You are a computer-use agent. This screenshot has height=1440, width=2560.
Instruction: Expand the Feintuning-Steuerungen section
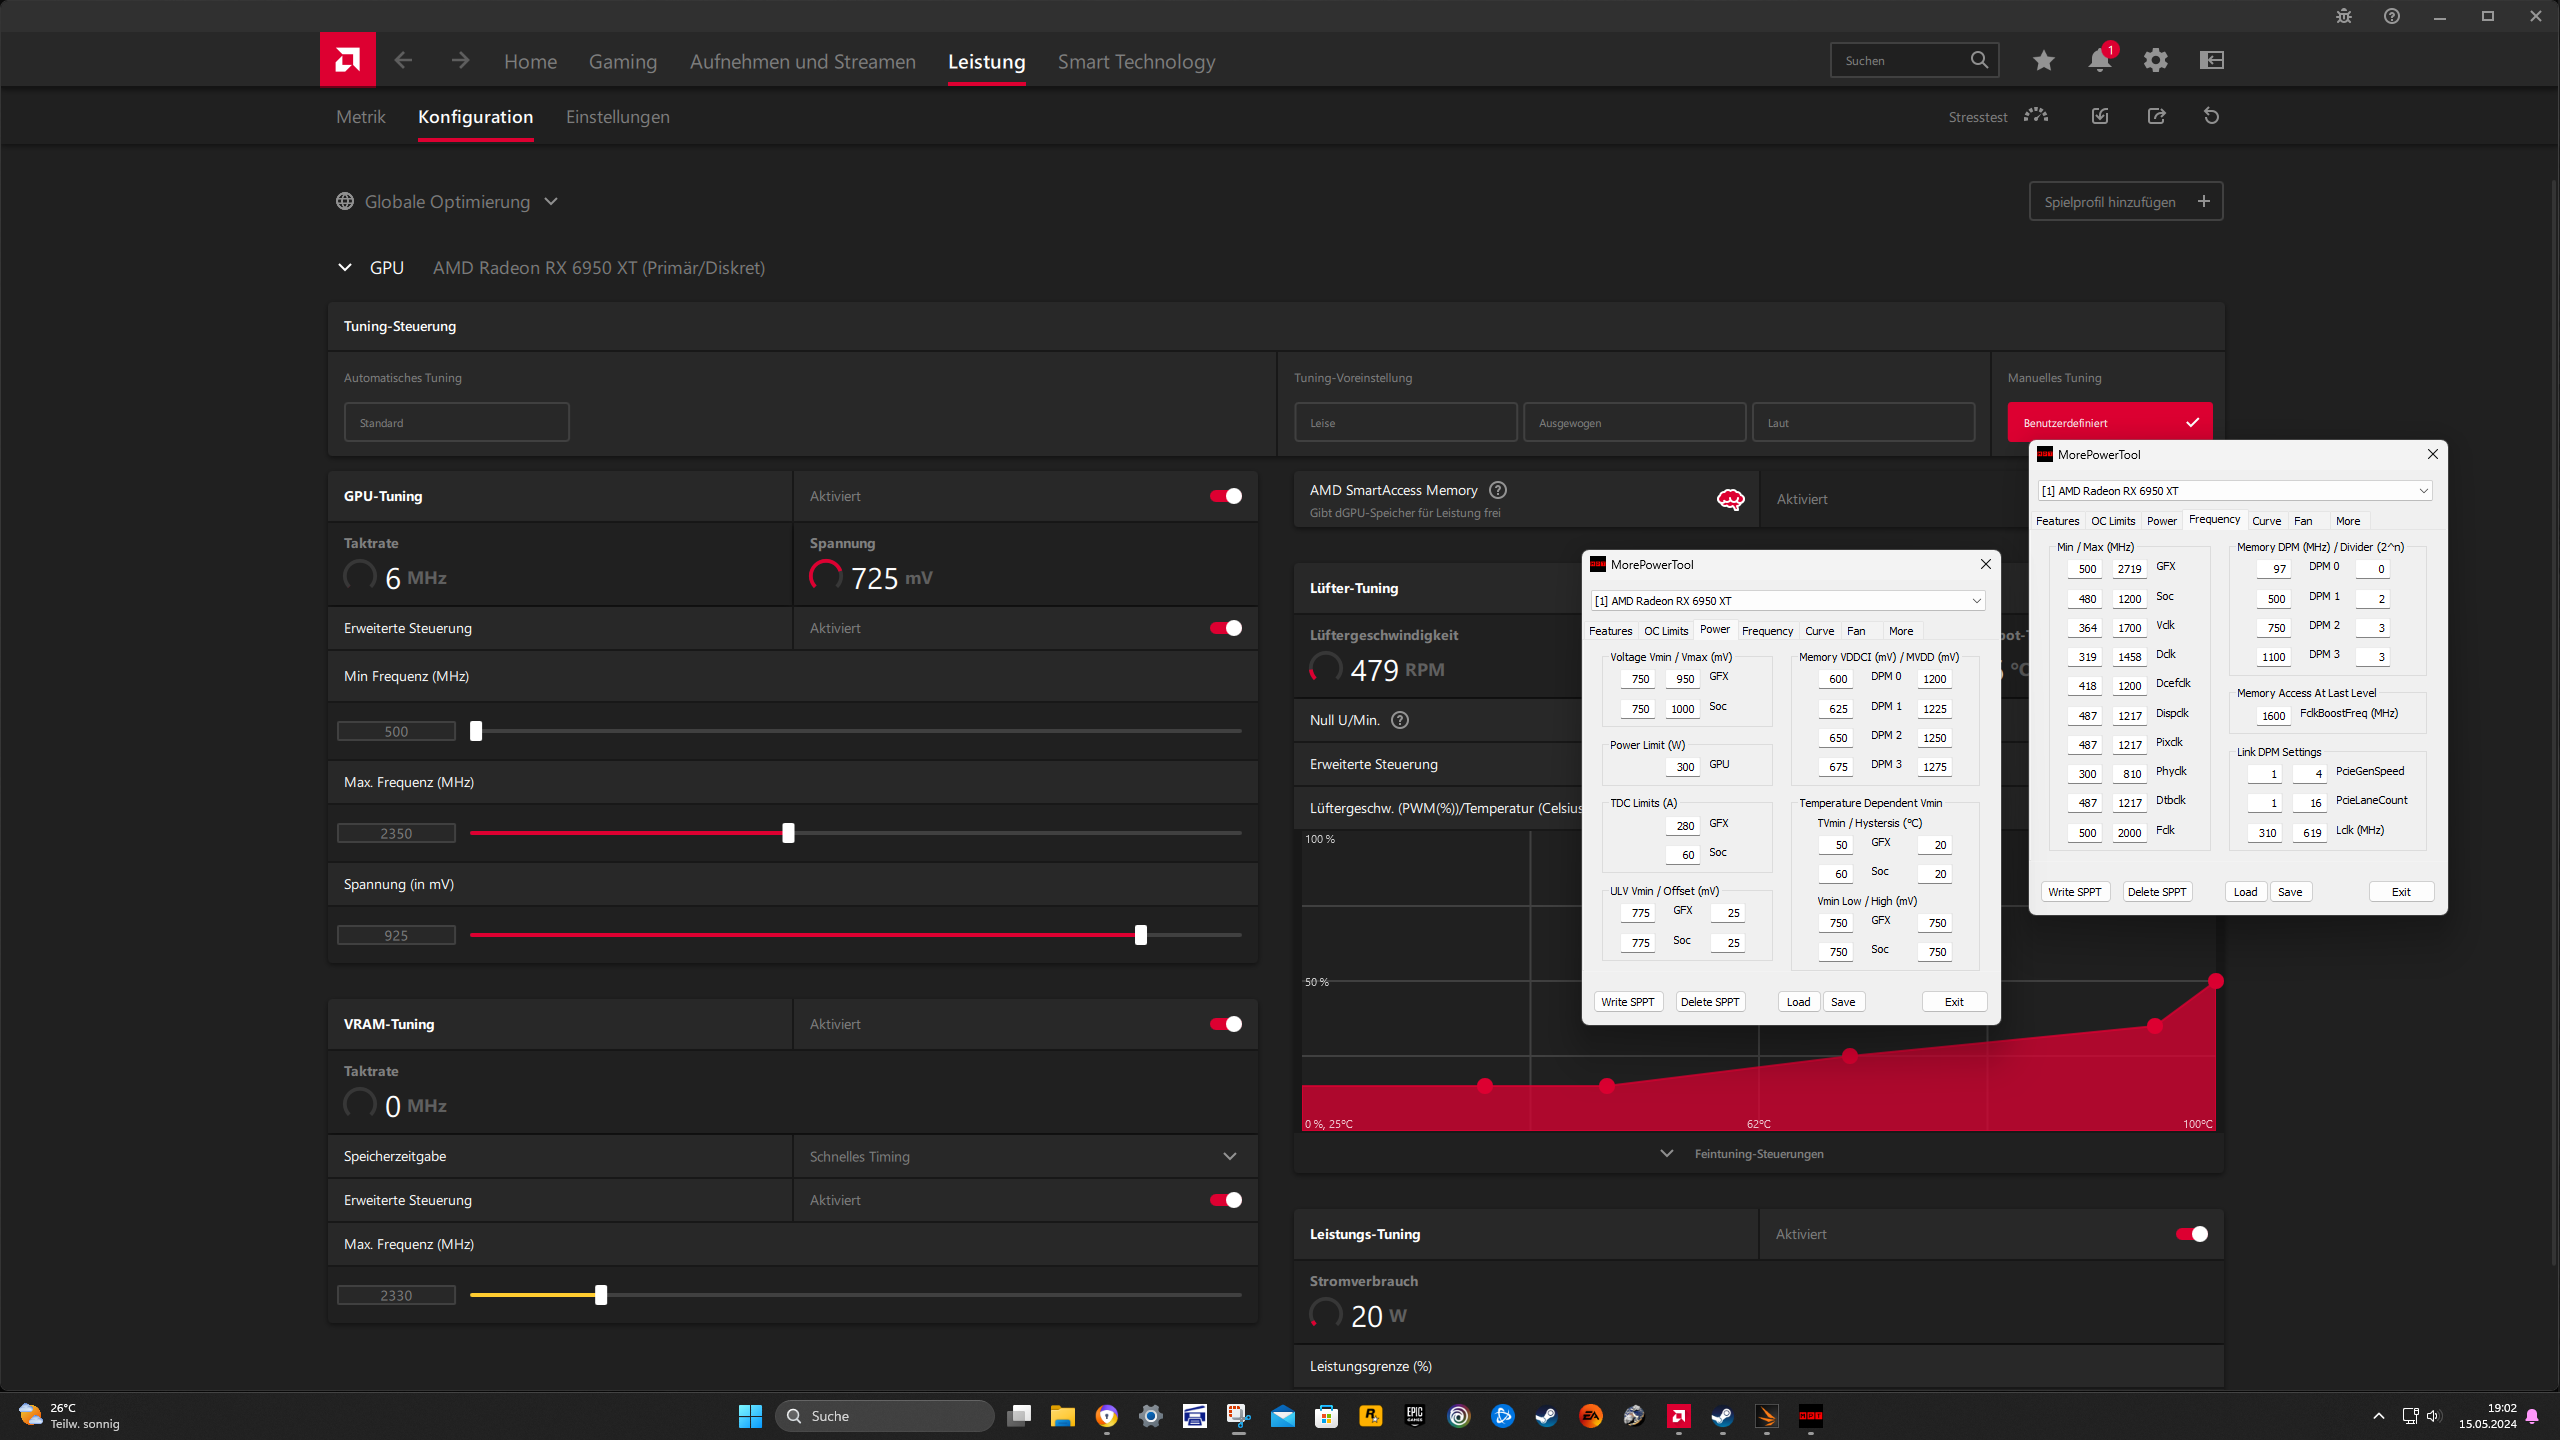1757,1154
